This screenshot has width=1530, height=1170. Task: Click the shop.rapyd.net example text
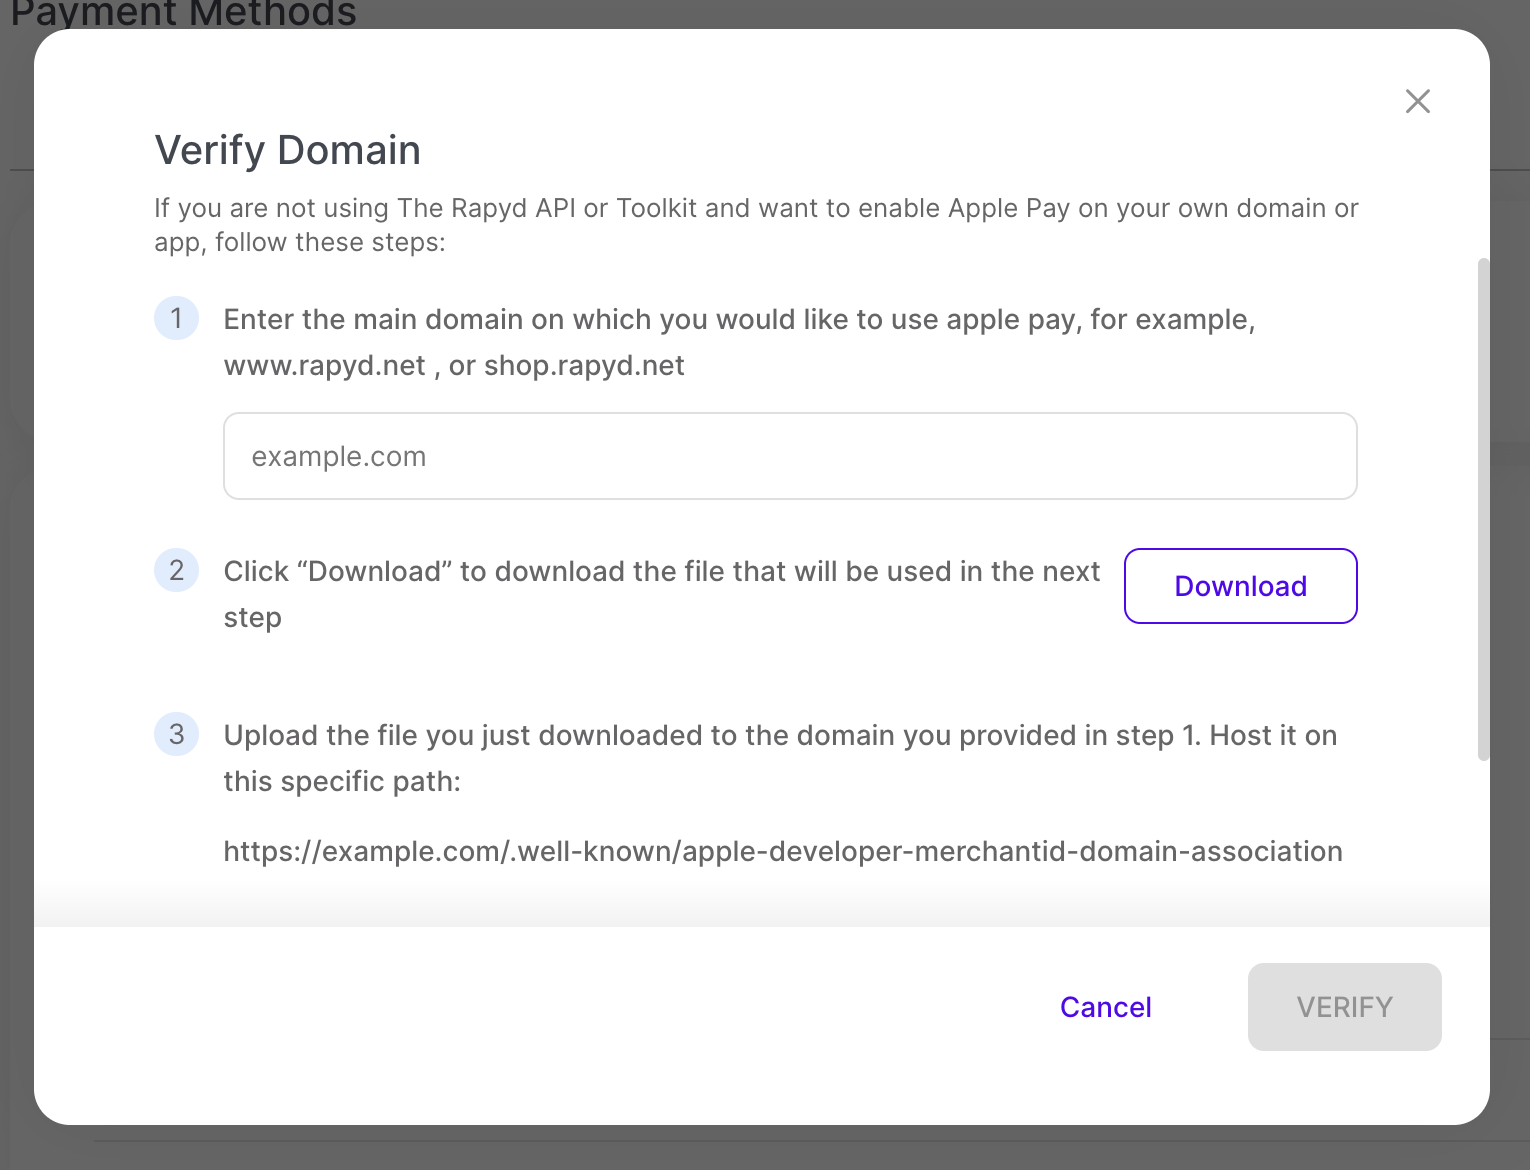[583, 365]
